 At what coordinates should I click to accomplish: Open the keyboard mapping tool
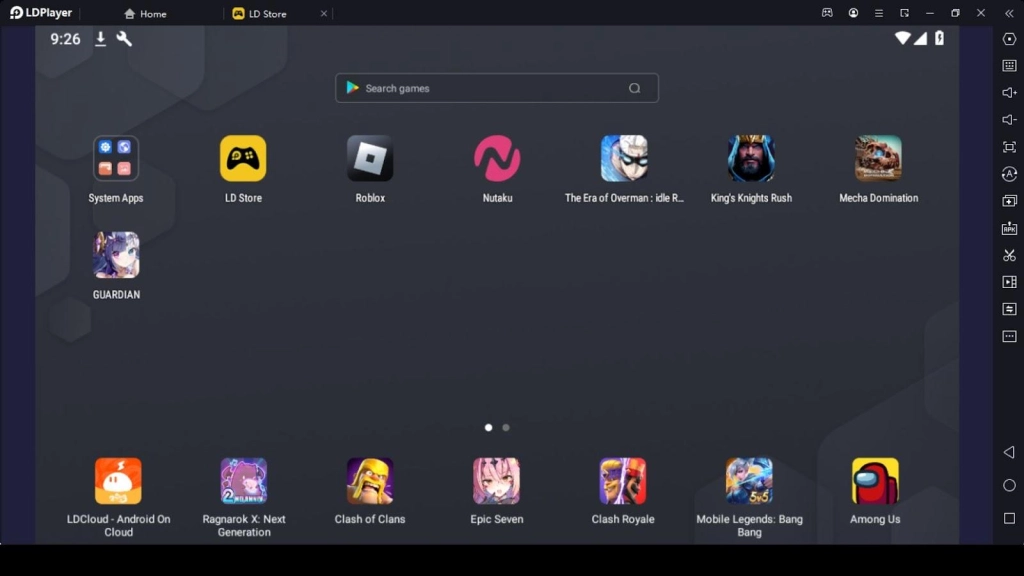tap(1009, 66)
